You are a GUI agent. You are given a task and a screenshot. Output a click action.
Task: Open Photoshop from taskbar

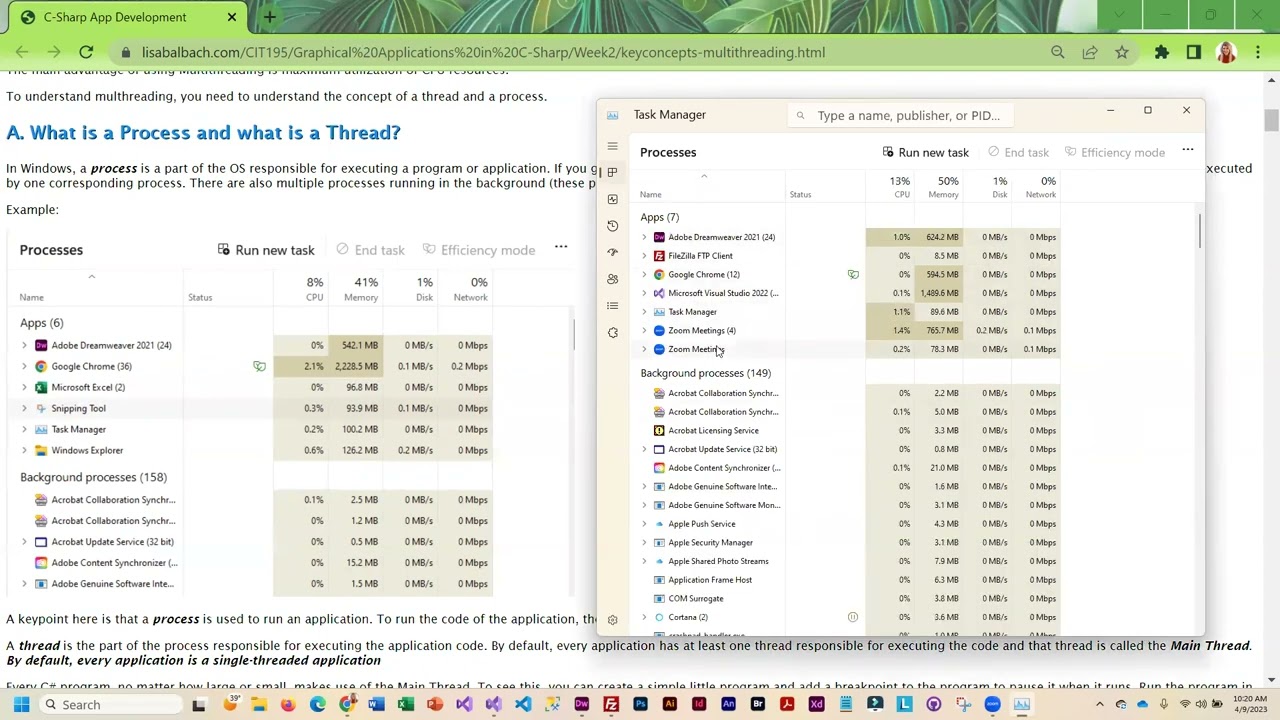(640, 705)
